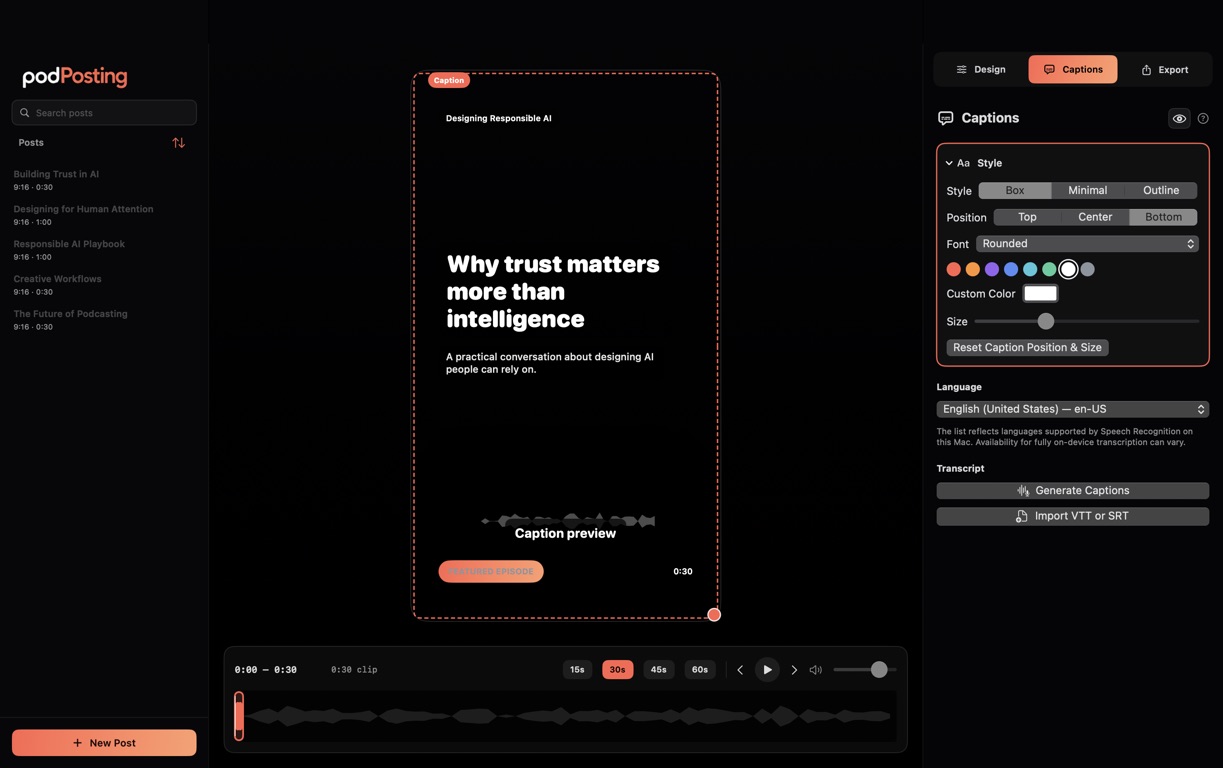Click the Search posts field
Image resolution: width=1223 pixels, height=768 pixels.
pyautogui.click(x=104, y=113)
